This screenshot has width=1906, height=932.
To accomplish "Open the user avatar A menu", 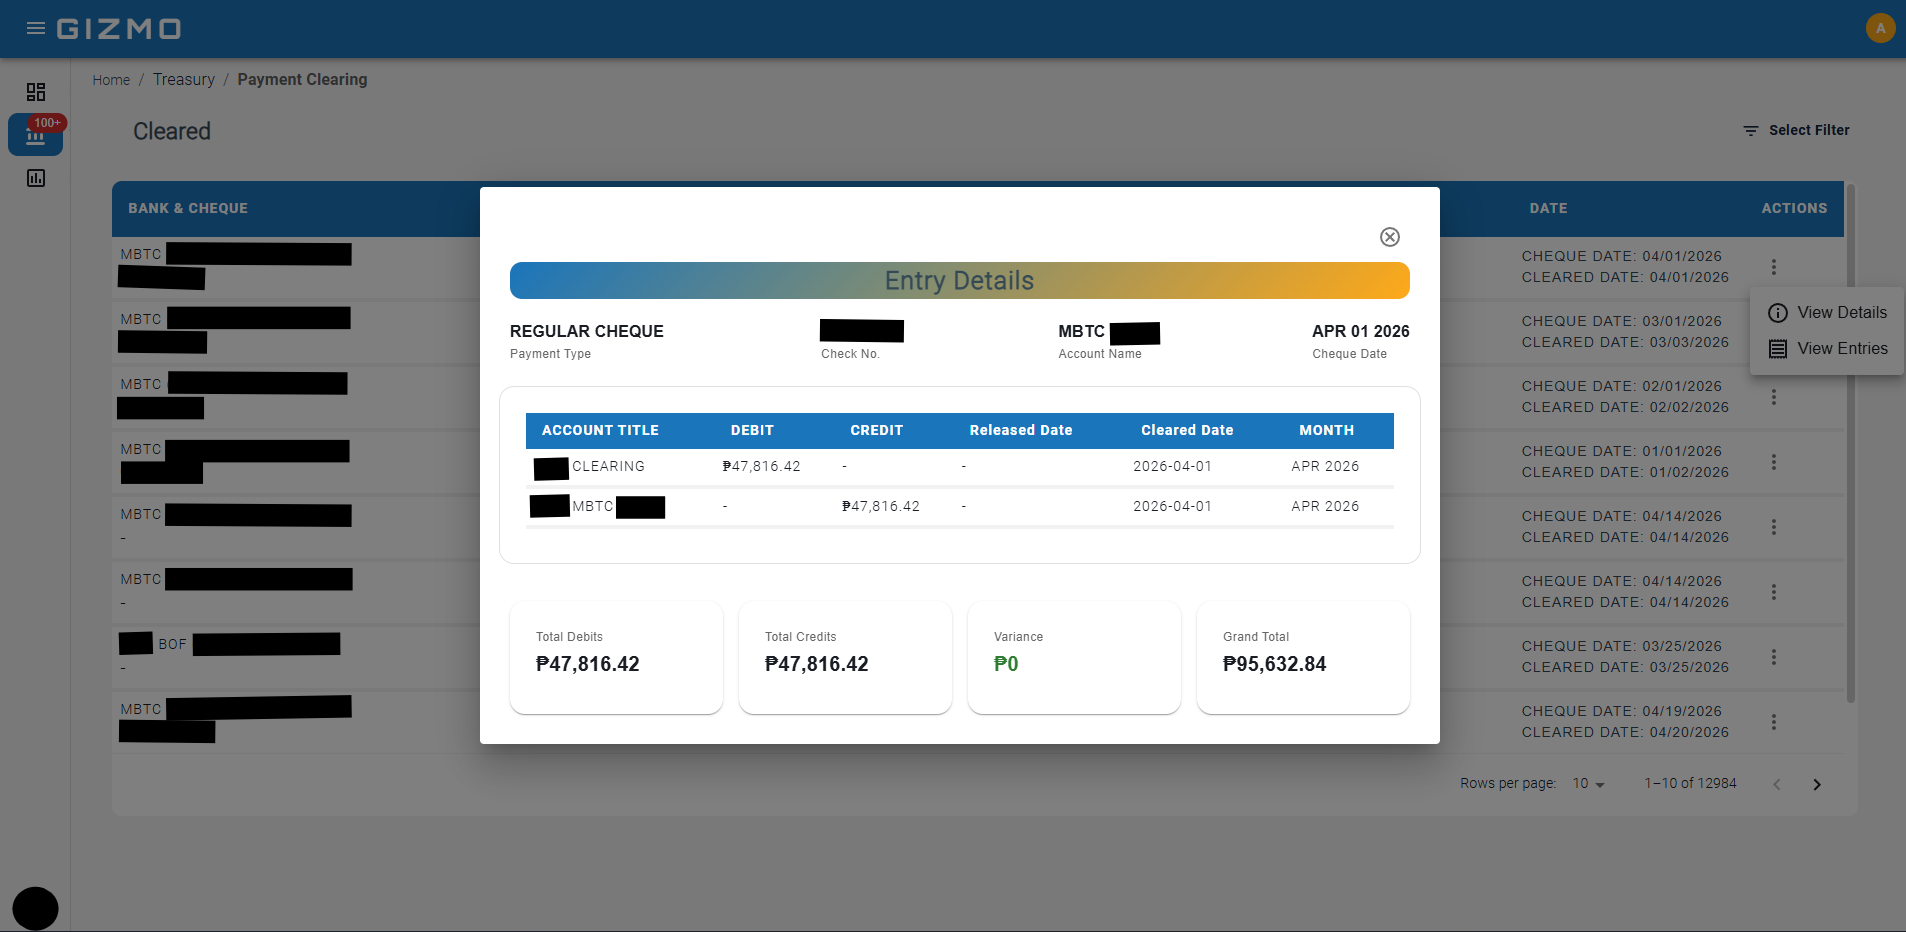I will click(x=1880, y=28).
